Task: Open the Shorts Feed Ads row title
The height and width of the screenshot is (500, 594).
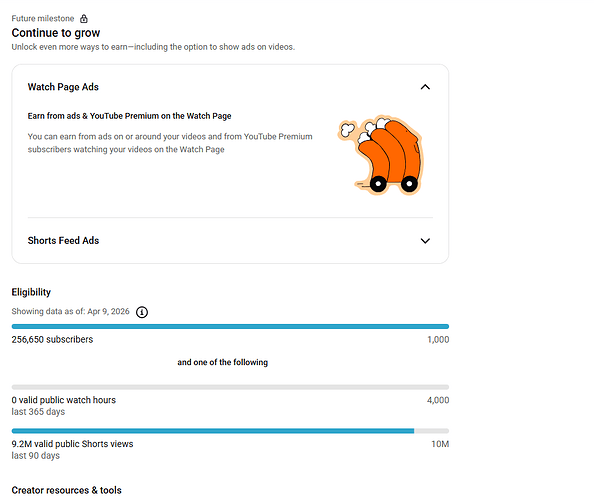Action: (x=63, y=241)
